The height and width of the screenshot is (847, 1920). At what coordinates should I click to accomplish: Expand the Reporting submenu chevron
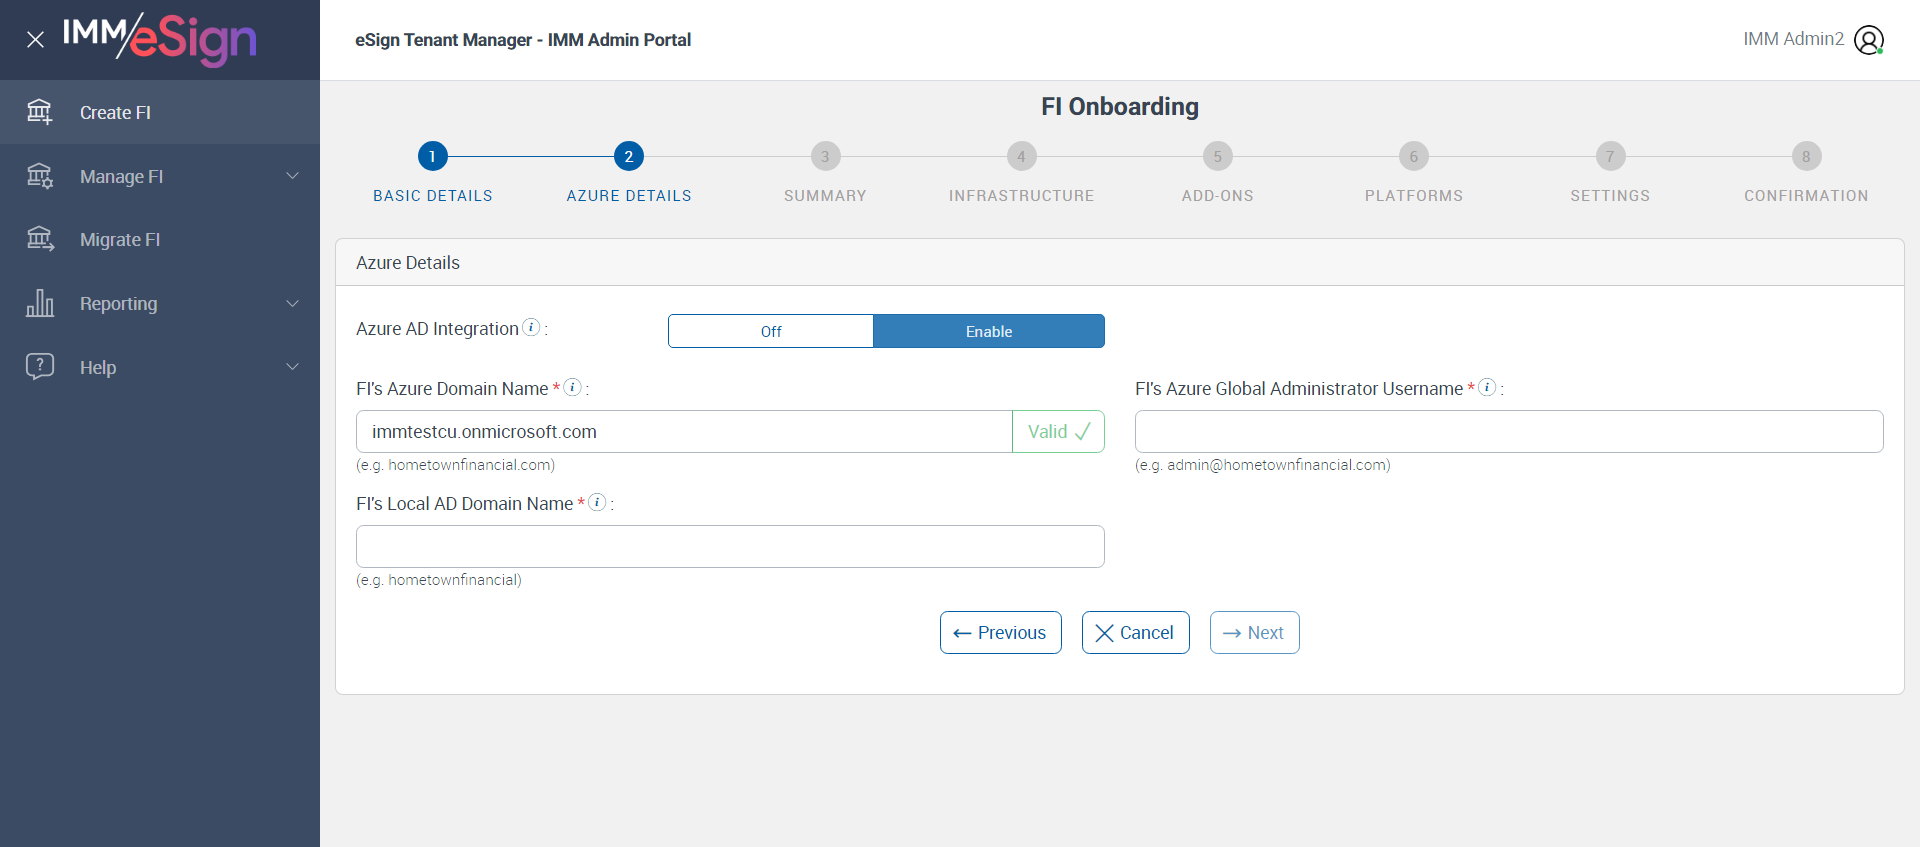(x=293, y=303)
